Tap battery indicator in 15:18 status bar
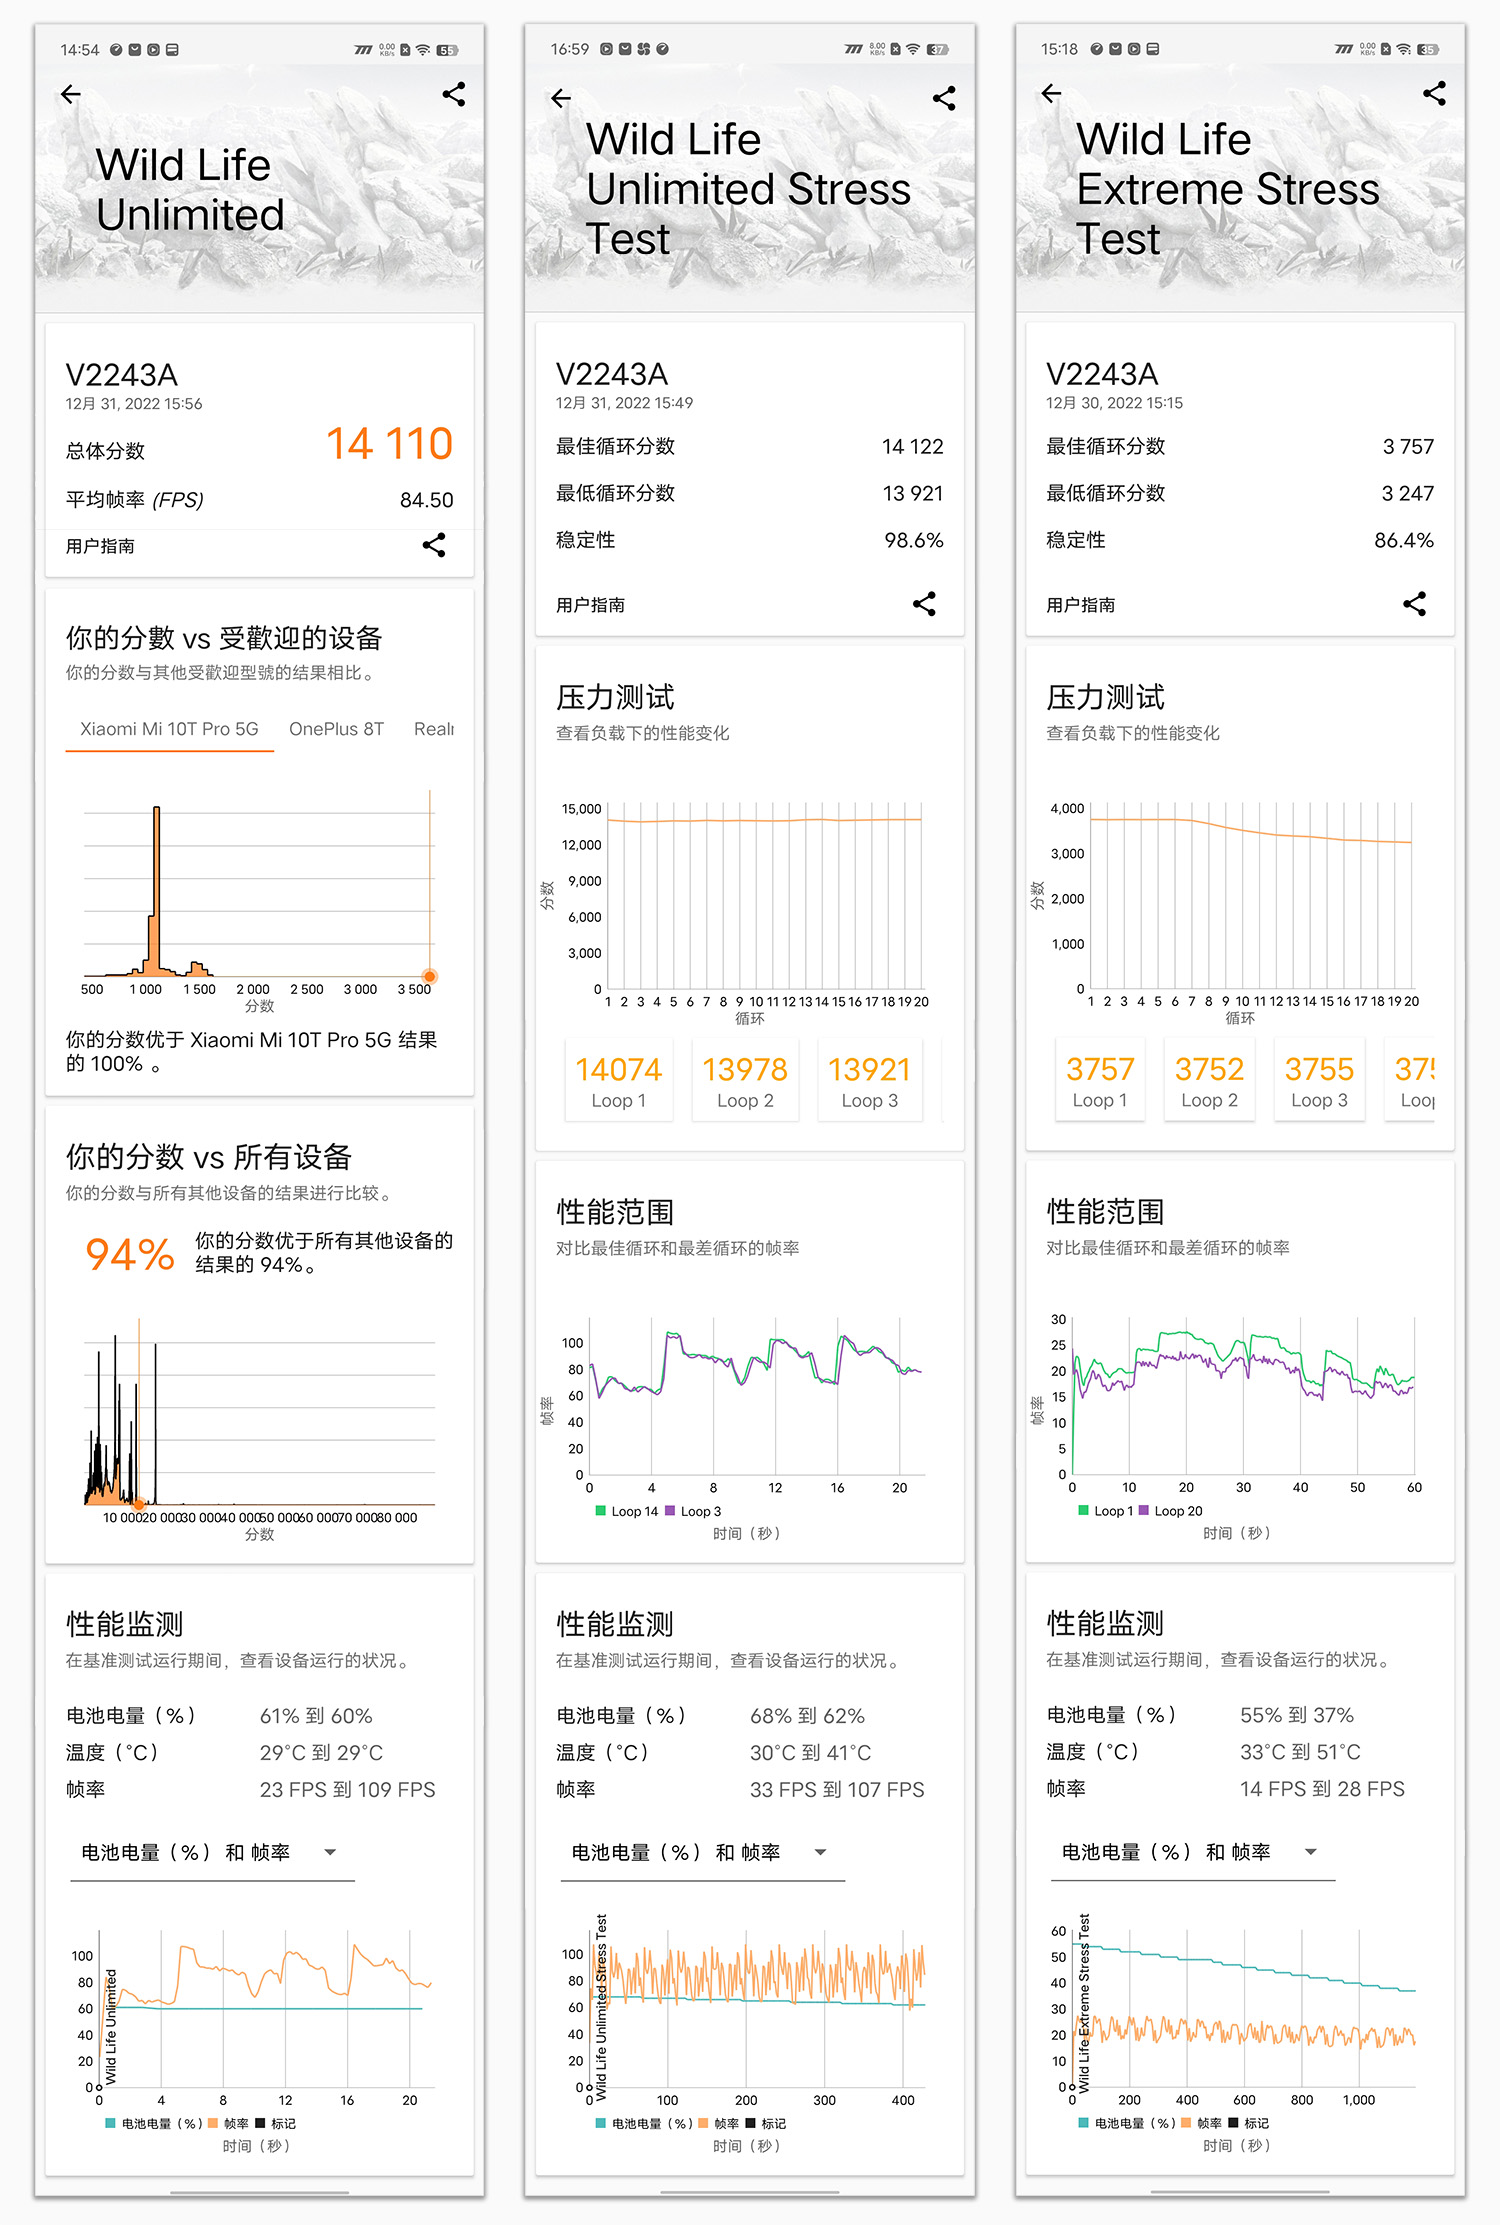Screen dimensions: 1500x2225 [1428, 49]
